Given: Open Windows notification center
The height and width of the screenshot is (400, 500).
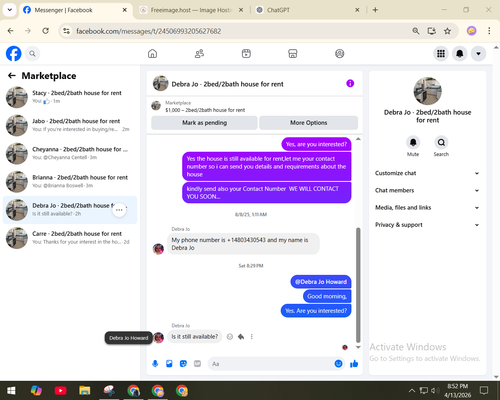Looking at the screenshot, I should tap(484, 390).
